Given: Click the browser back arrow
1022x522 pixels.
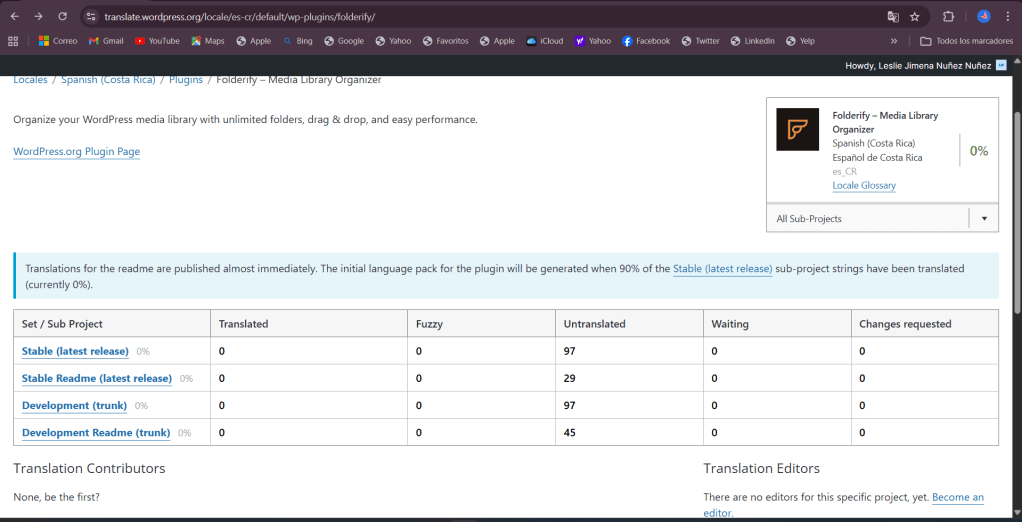Looking at the screenshot, I should 14,17.
